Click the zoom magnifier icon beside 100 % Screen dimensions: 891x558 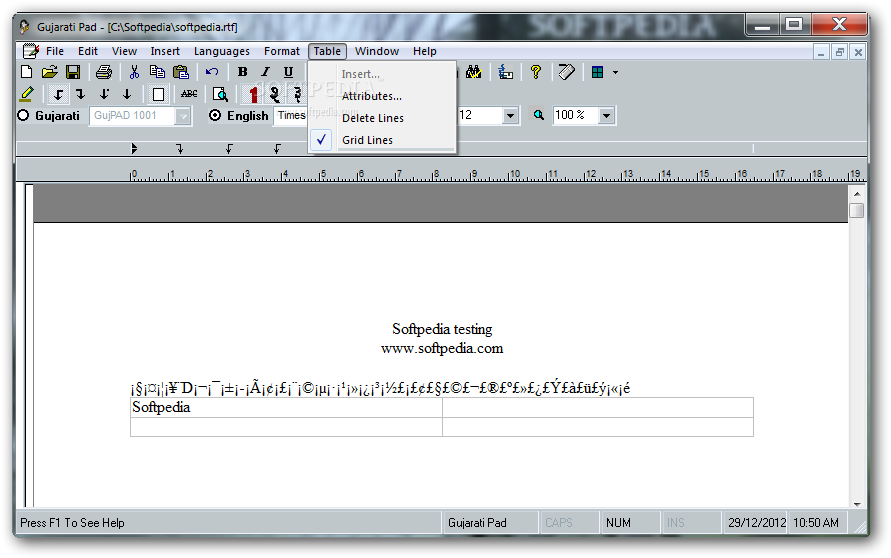pos(538,115)
